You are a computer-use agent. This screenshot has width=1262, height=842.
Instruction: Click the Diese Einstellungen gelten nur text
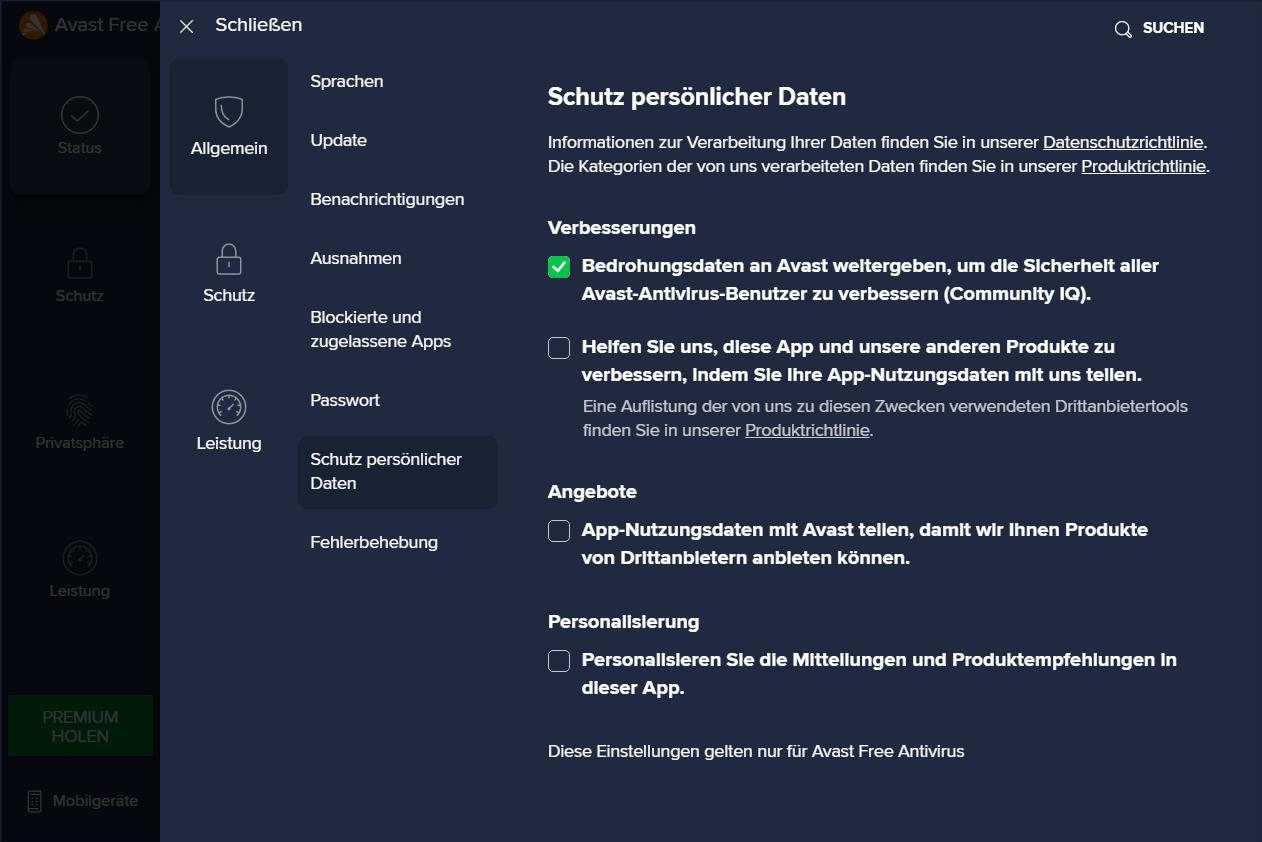click(x=756, y=751)
